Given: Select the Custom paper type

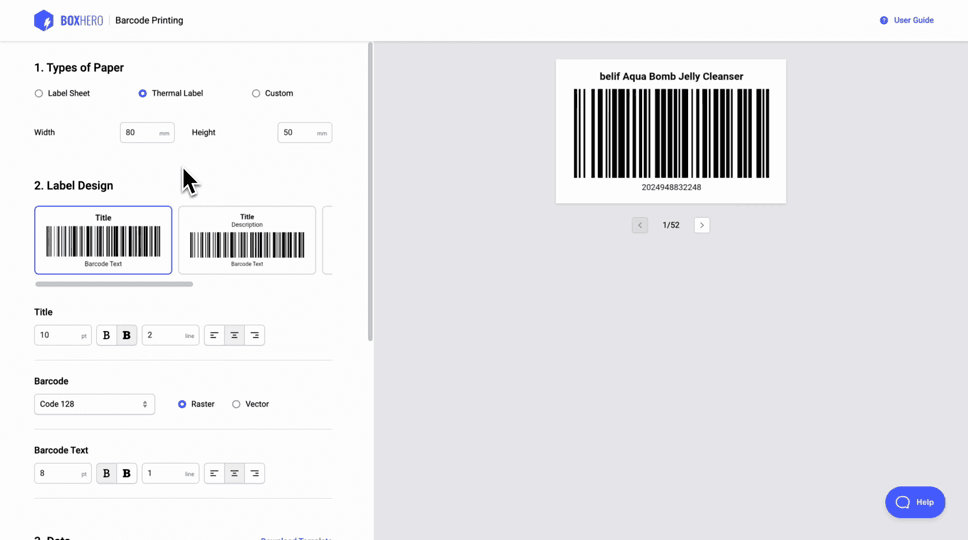Looking at the screenshot, I should (x=256, y=94).
